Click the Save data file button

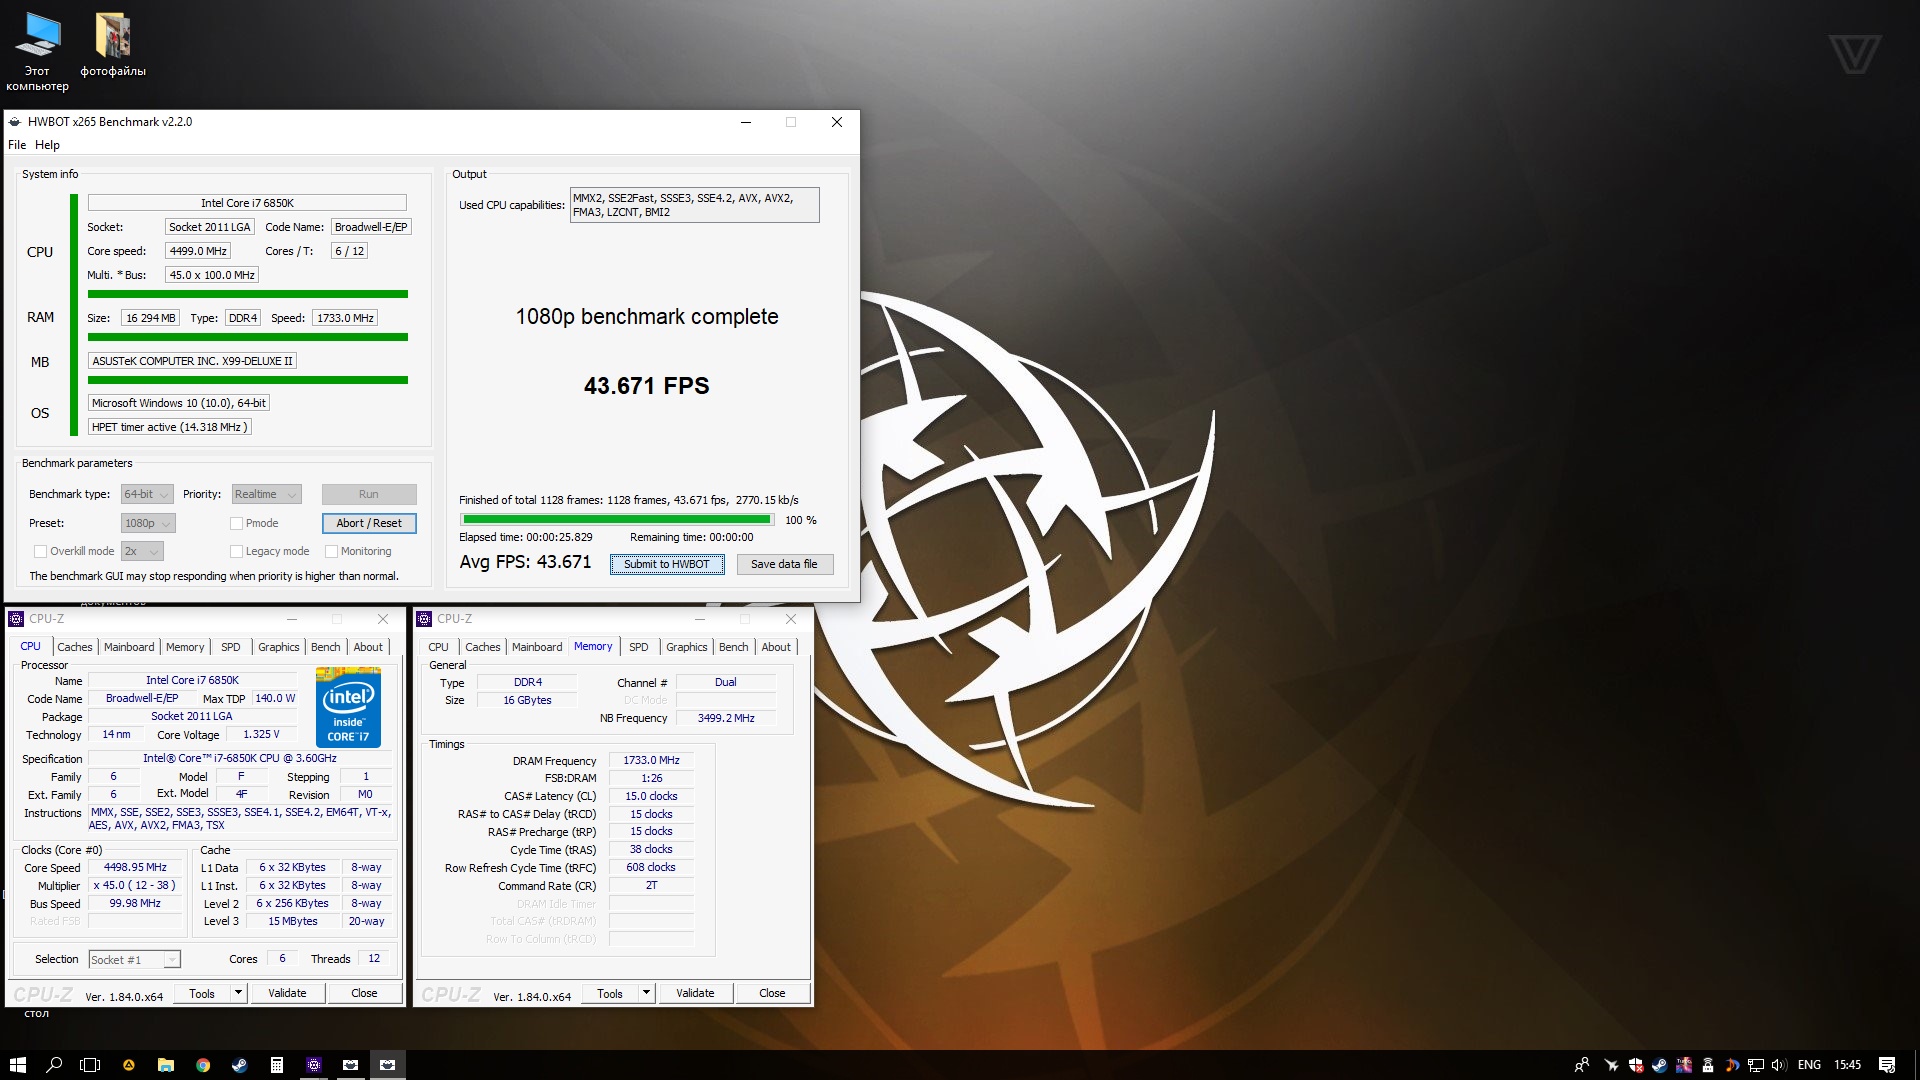point(784,564)
